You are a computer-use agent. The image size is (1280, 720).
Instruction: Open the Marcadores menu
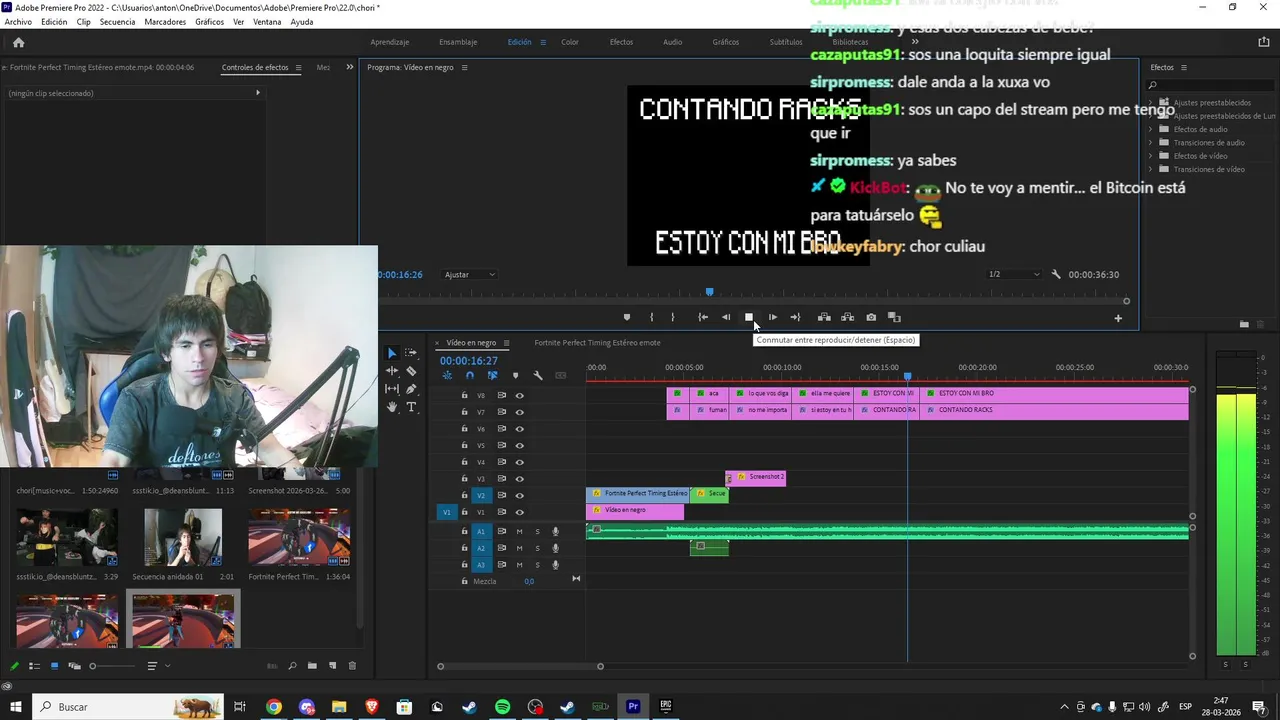[165, 22]
